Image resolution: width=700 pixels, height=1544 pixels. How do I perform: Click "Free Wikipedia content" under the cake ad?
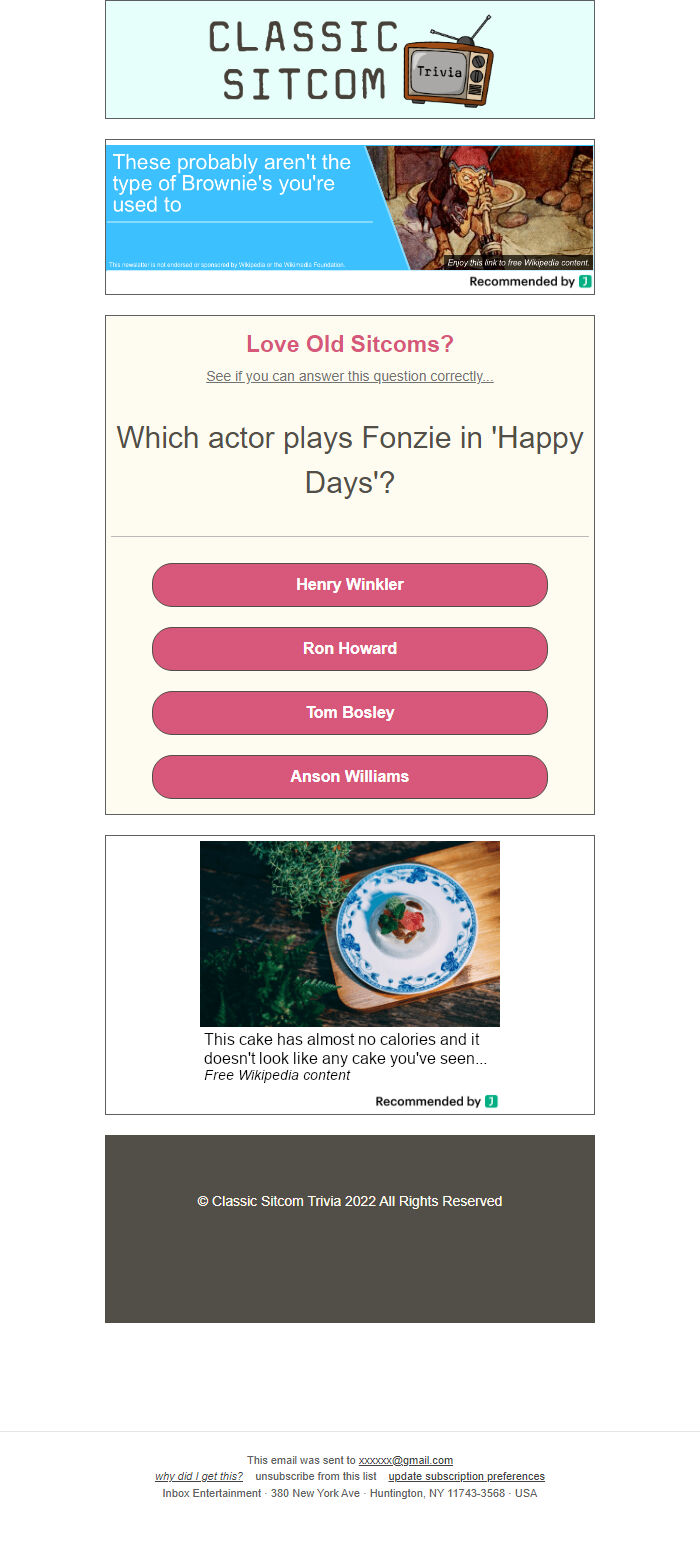pyautogui.click(x=277, y=1076)
